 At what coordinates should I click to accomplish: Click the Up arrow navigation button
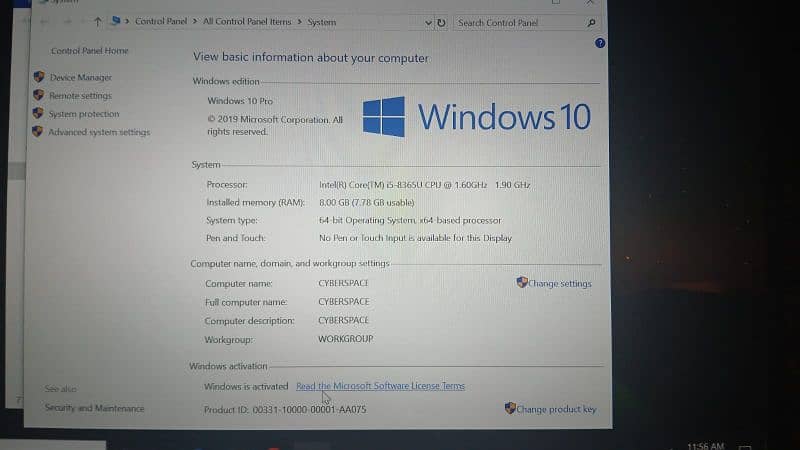[x=97, y=21]
